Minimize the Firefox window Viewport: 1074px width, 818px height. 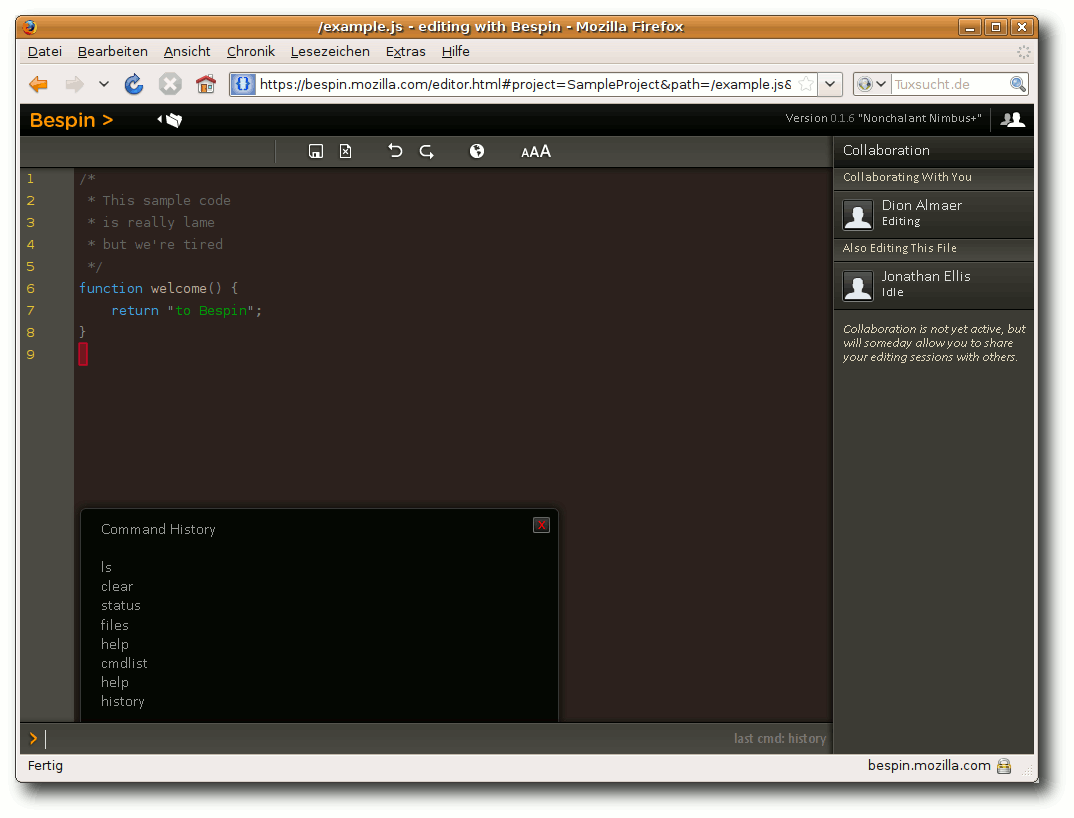tap(969, 27)
